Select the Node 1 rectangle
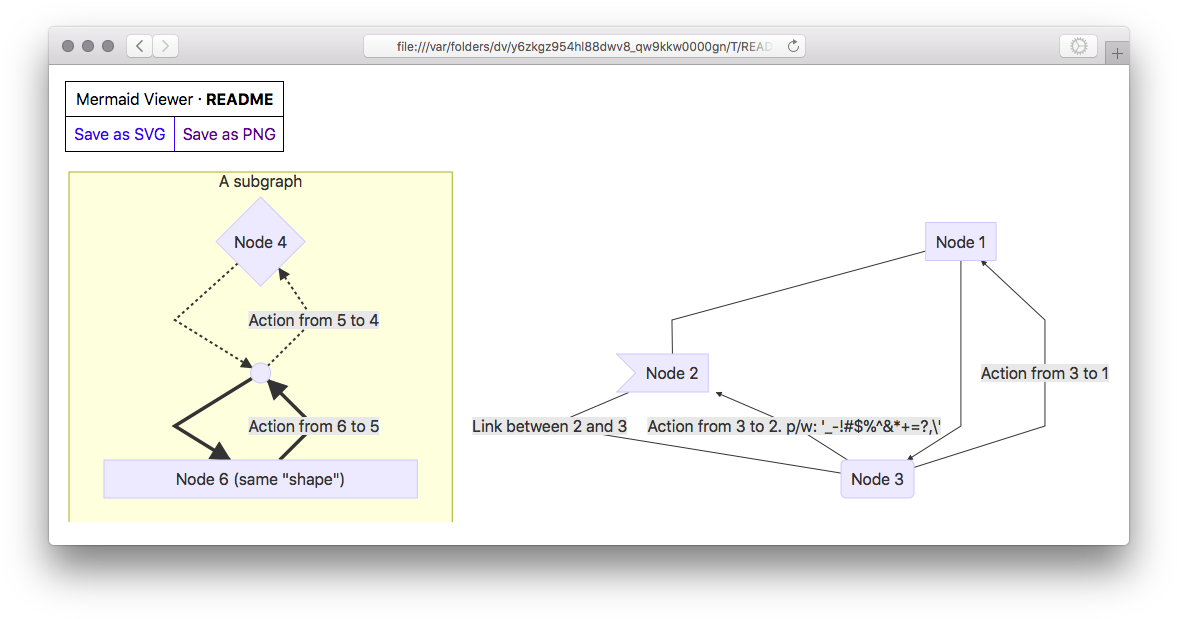This screenshot has height=619, width=1177. pyautogui.click(x=960, y=242)
